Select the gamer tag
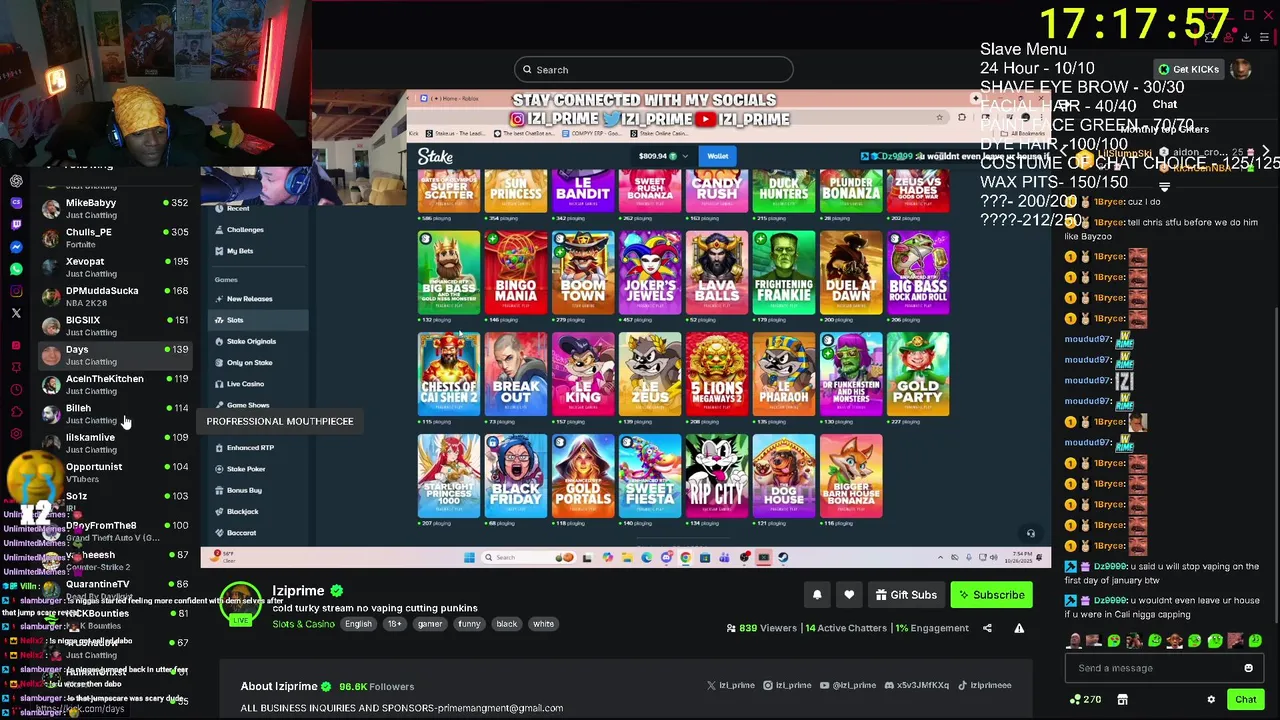Image resolution: width=1280 pixels, height=720 pixels. point(430,624)
